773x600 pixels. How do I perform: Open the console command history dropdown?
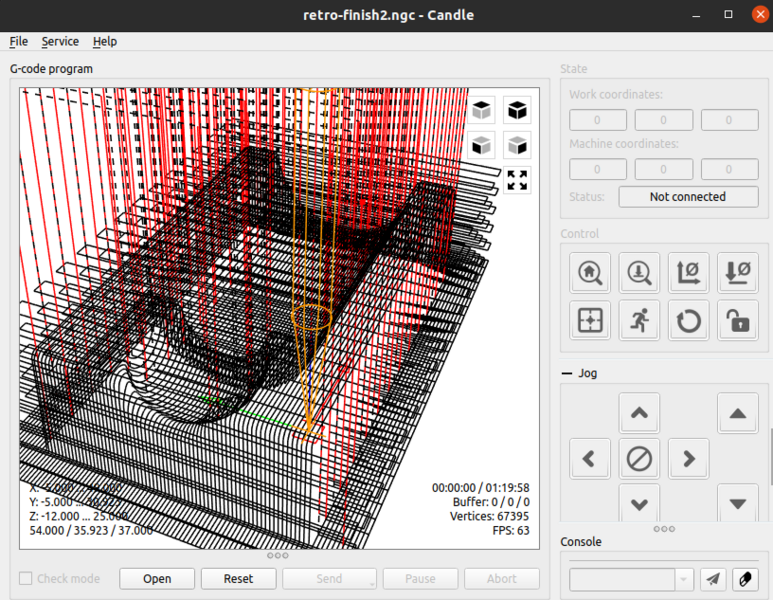[684, 579]
